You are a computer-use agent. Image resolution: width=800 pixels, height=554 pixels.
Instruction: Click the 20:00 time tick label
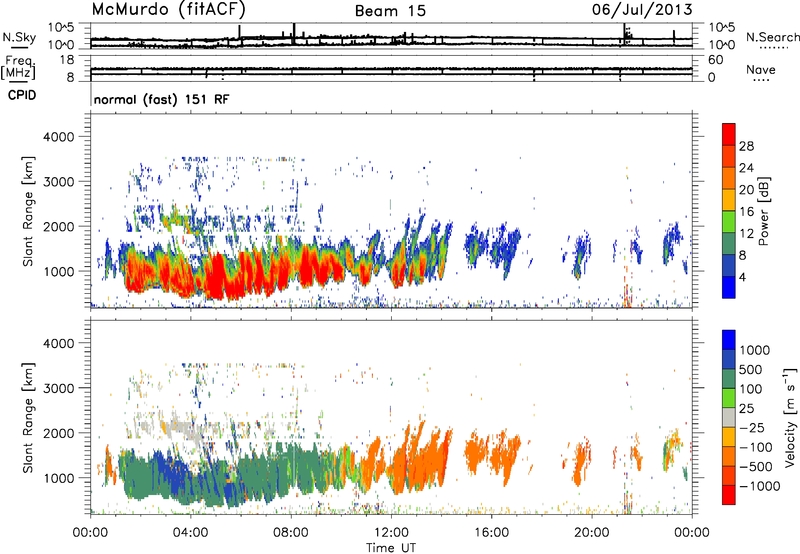592,533
